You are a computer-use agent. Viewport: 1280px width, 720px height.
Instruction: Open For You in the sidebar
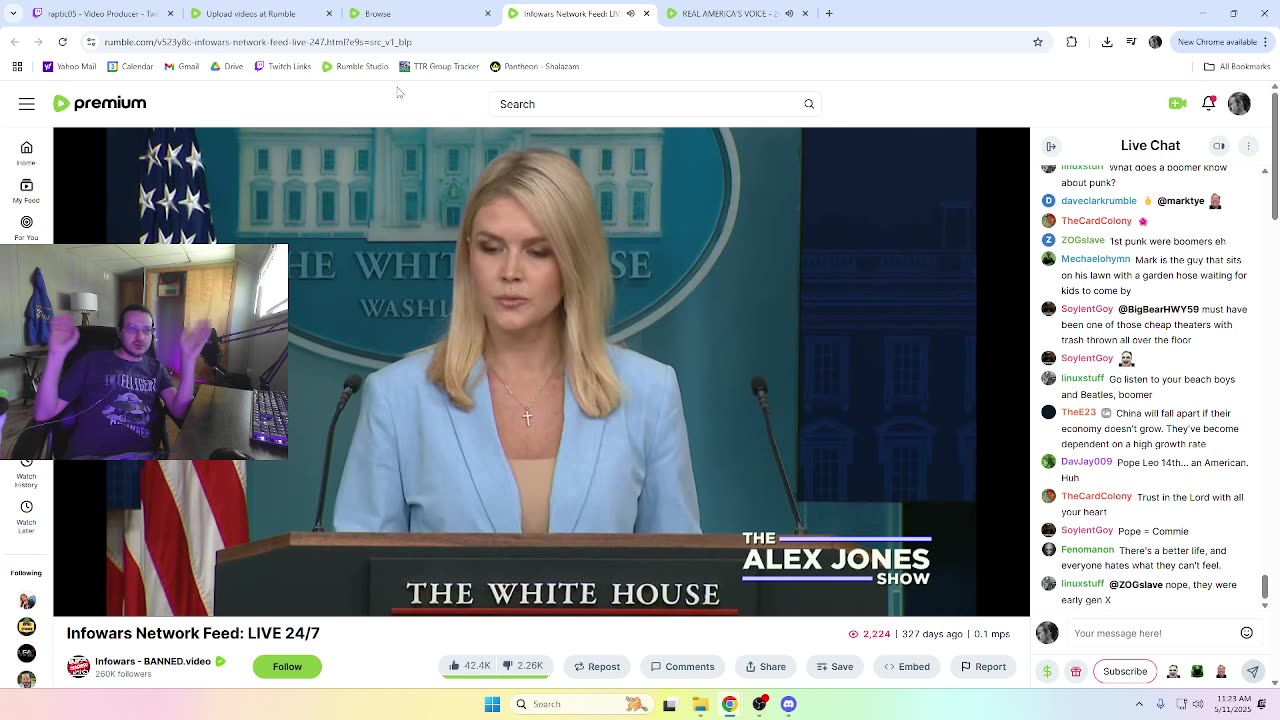(26, 228)
